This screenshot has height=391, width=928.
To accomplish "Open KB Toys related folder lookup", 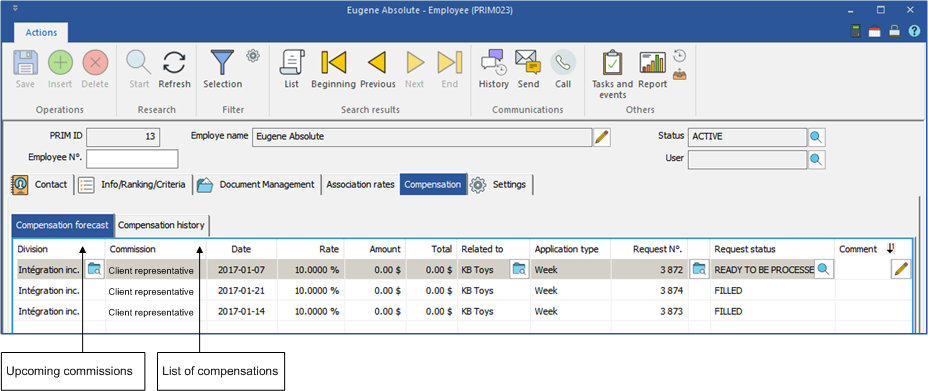I will tap(519, 270).
